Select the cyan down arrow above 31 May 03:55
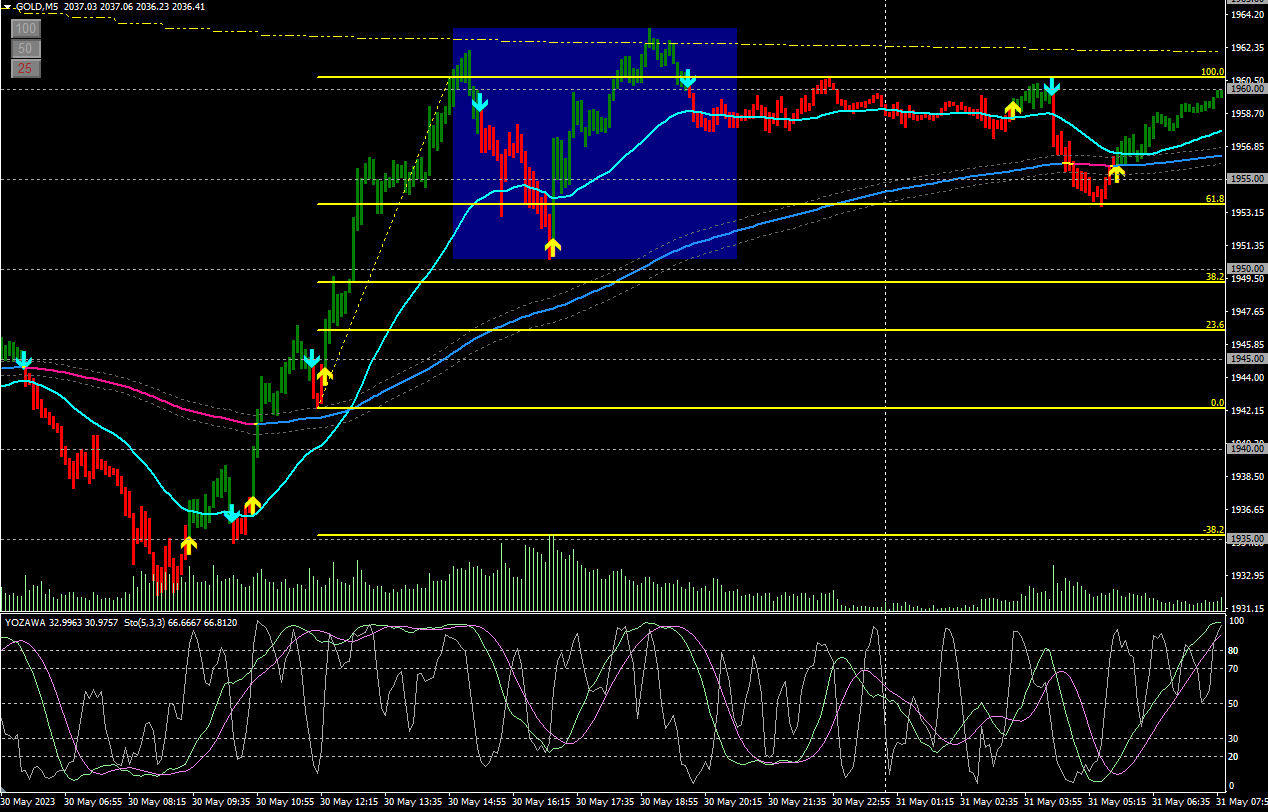 coord(1051,88)
